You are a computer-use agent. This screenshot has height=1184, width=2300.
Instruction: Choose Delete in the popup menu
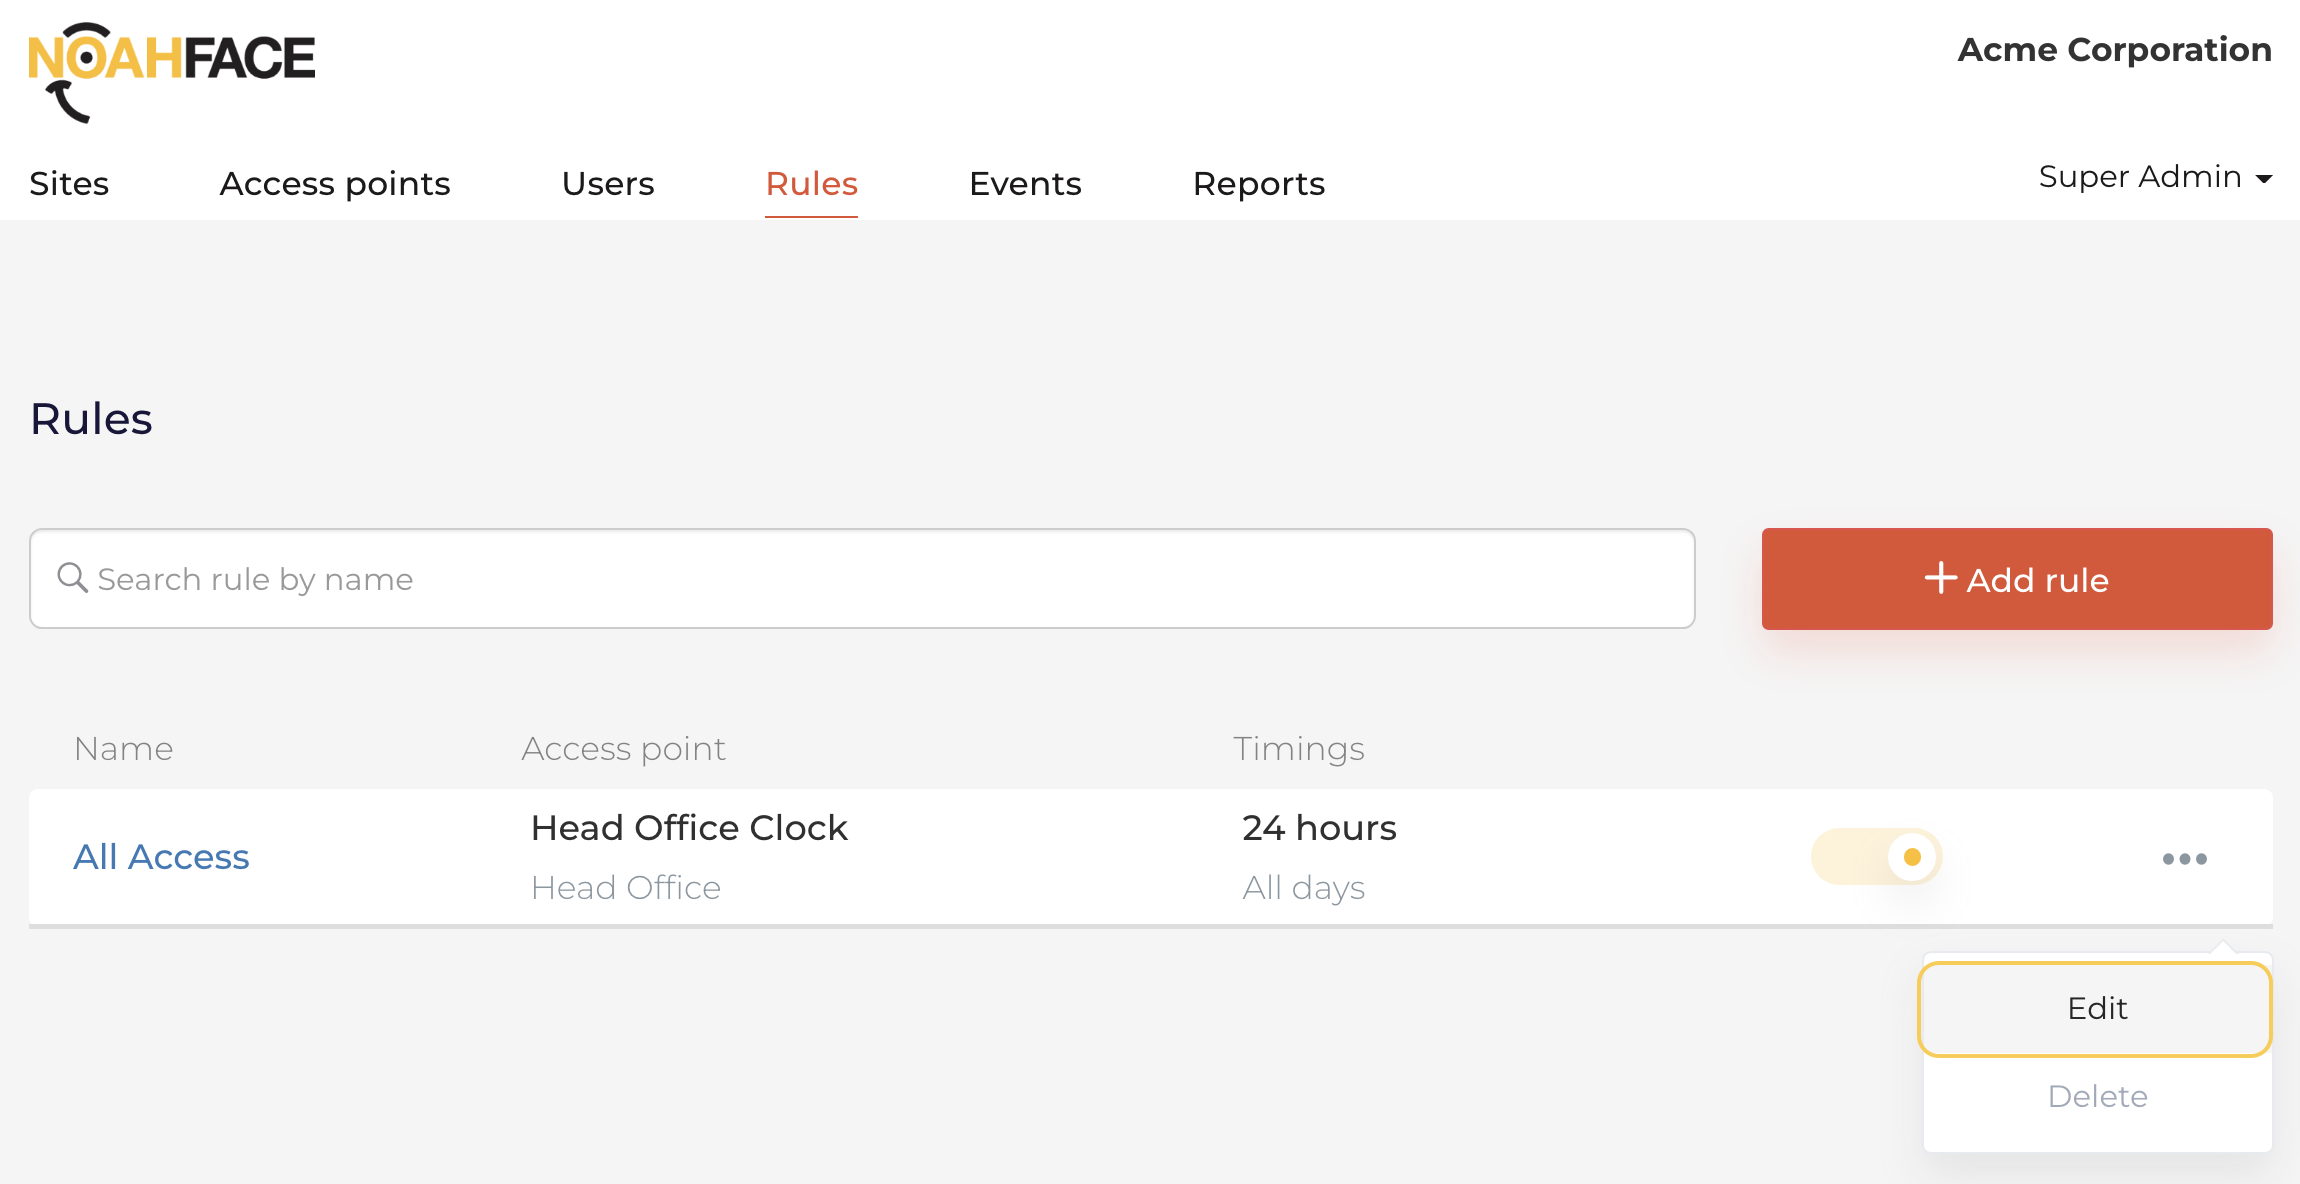tap(2097, 1096)
